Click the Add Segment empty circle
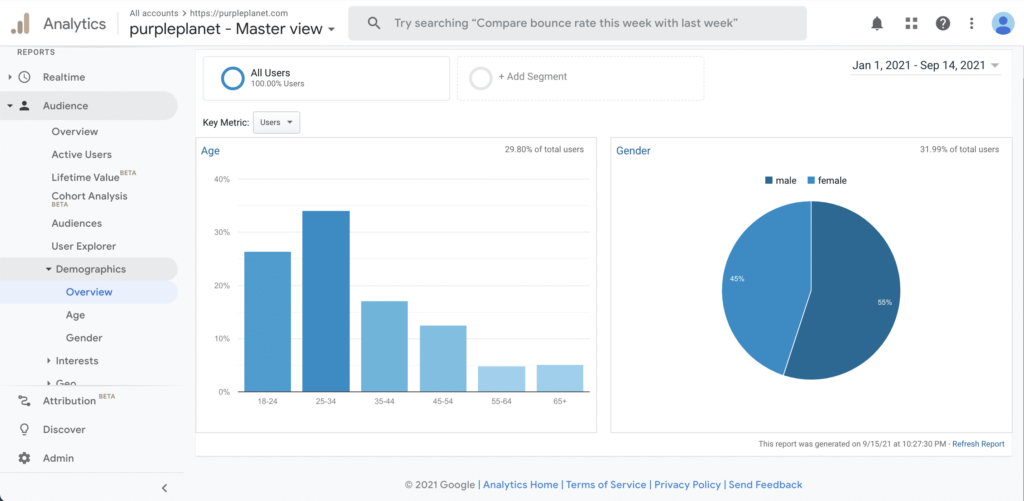This screenshot has height=501, width=1024. tap(481, 78)
